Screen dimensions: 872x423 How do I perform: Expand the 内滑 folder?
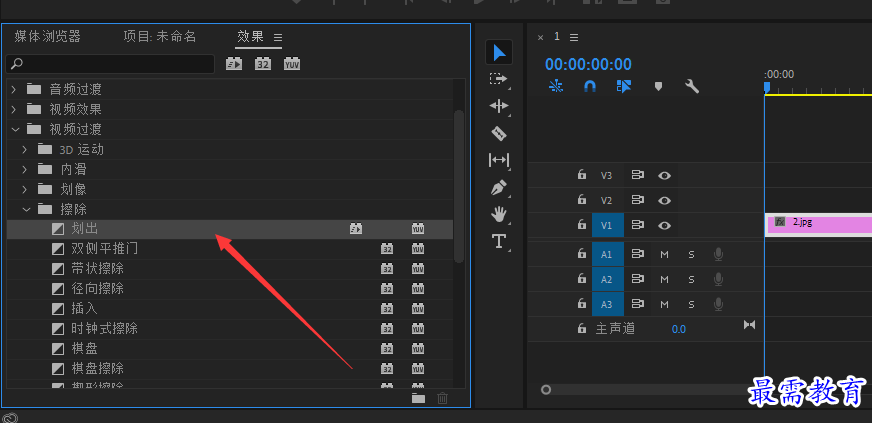pyautogui.click(x=25, y=170)
